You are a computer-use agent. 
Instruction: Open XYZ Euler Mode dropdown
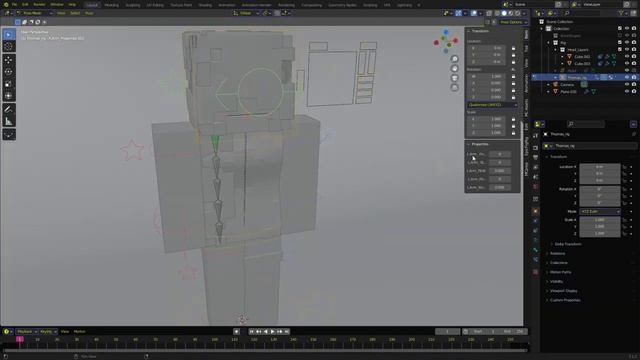point(600,212)
